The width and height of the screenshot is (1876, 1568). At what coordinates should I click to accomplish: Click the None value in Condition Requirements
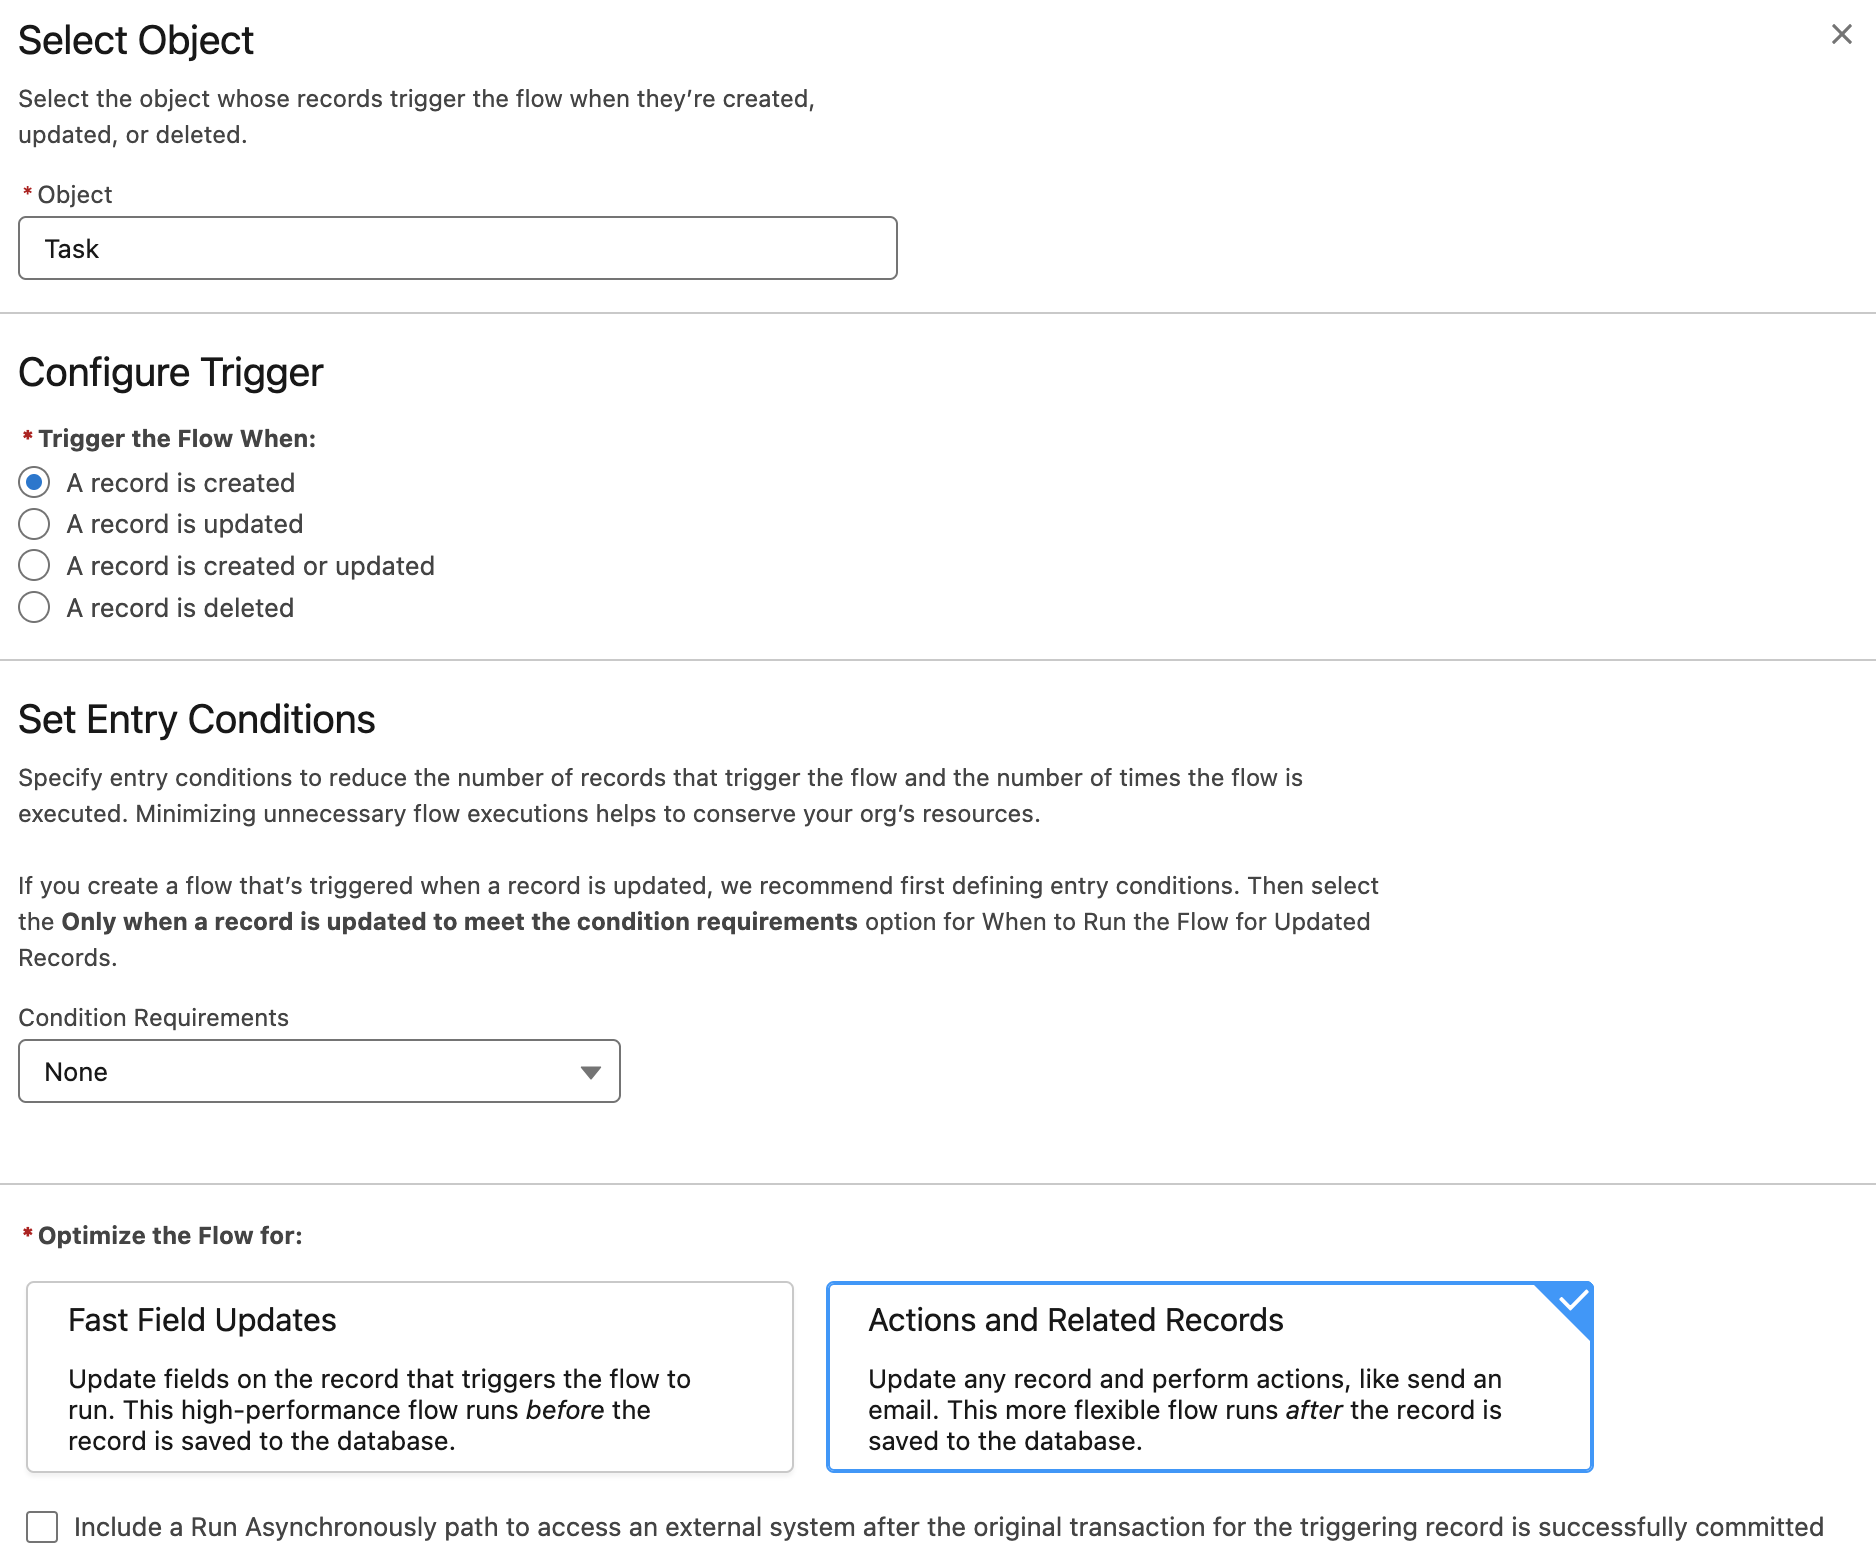coord(76,1072)
